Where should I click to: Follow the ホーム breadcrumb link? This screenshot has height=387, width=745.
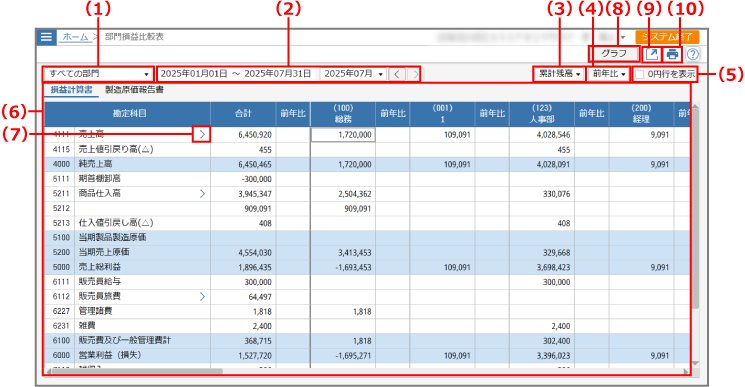(x=76, y=37)
